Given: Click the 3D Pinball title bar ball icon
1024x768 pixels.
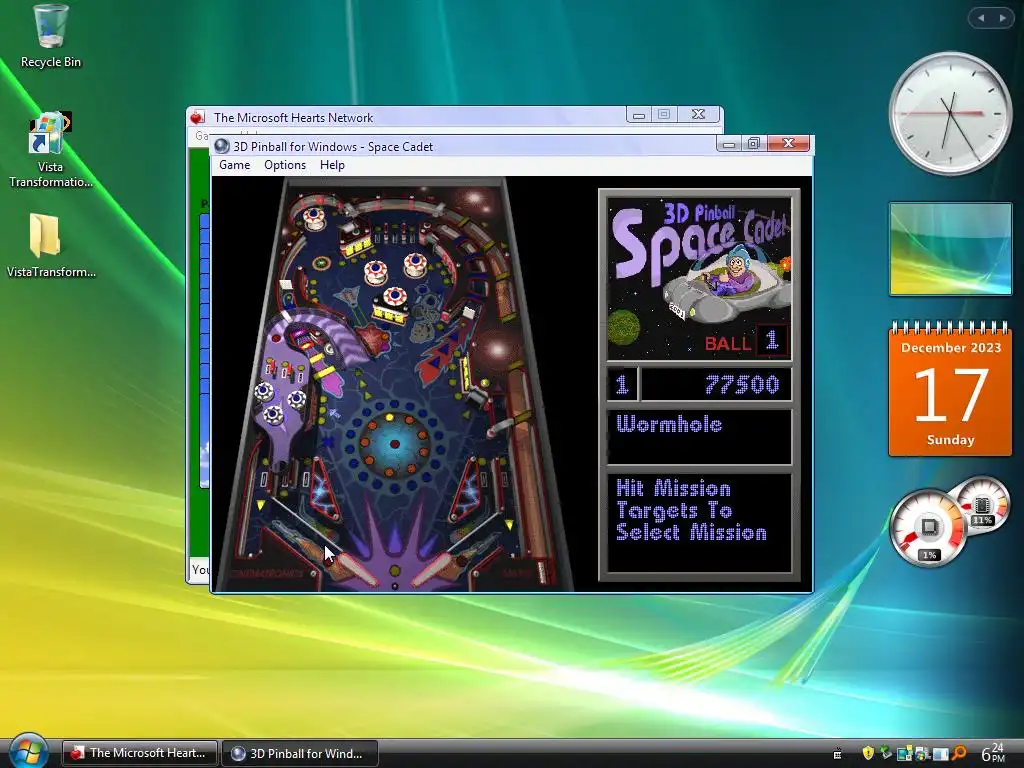Looking at the screenshot, I should [222, 146].
